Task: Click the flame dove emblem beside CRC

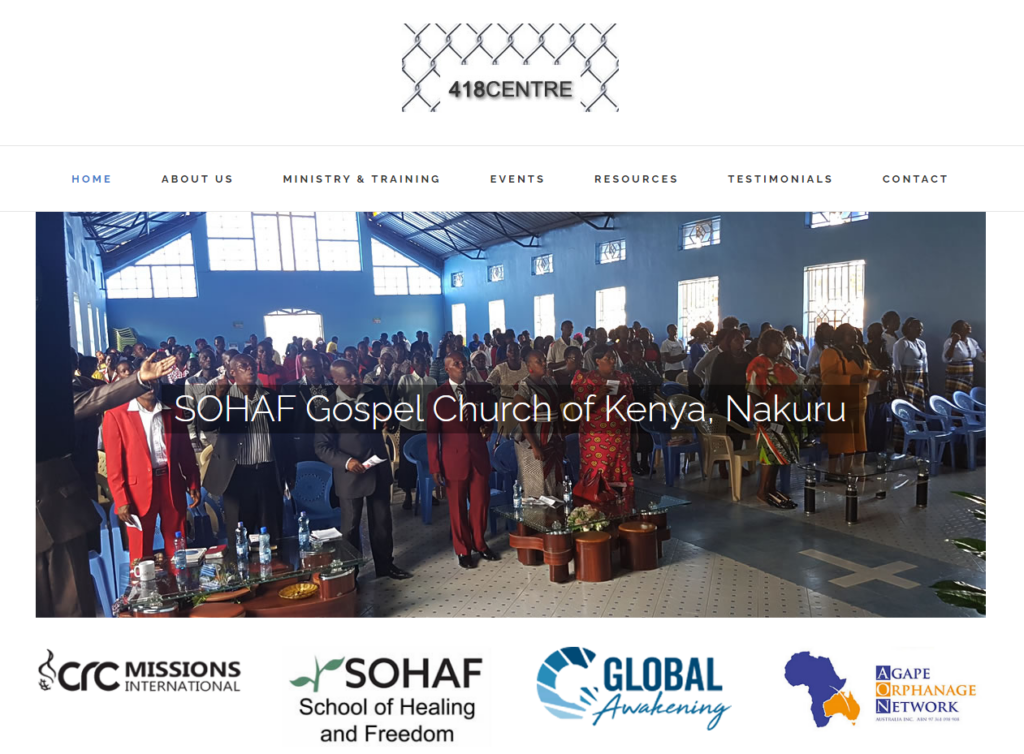Action: pos(47,670)
